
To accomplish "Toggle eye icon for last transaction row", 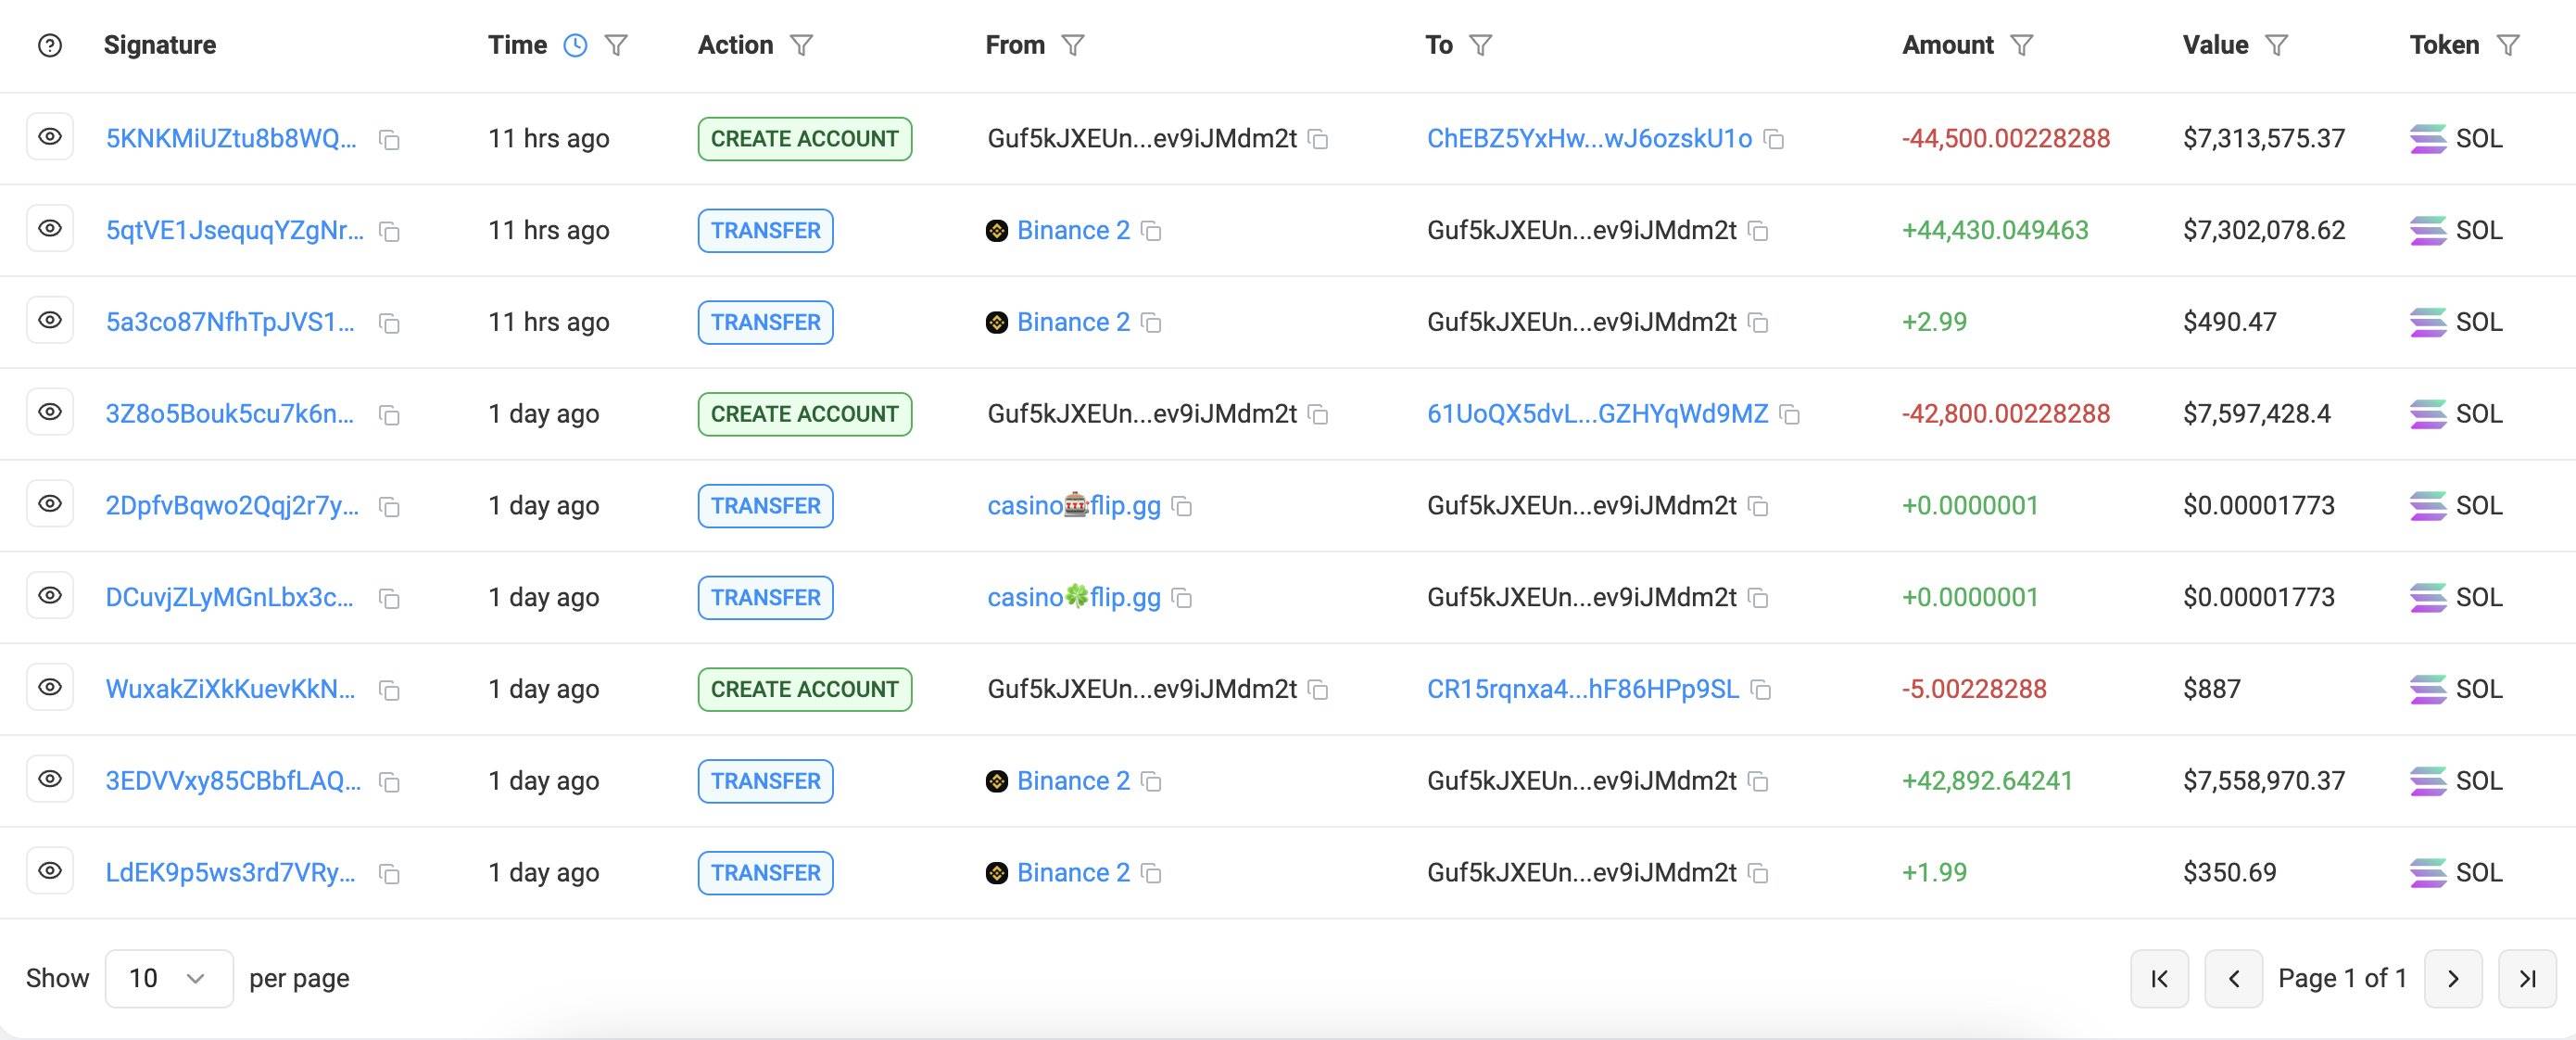I will coord(50,871).
